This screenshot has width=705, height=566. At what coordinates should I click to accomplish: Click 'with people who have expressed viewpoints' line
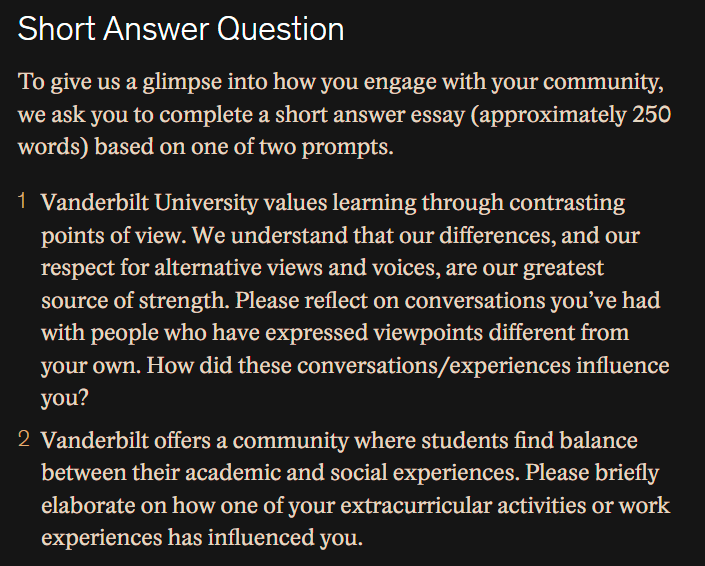click(335, 334)
